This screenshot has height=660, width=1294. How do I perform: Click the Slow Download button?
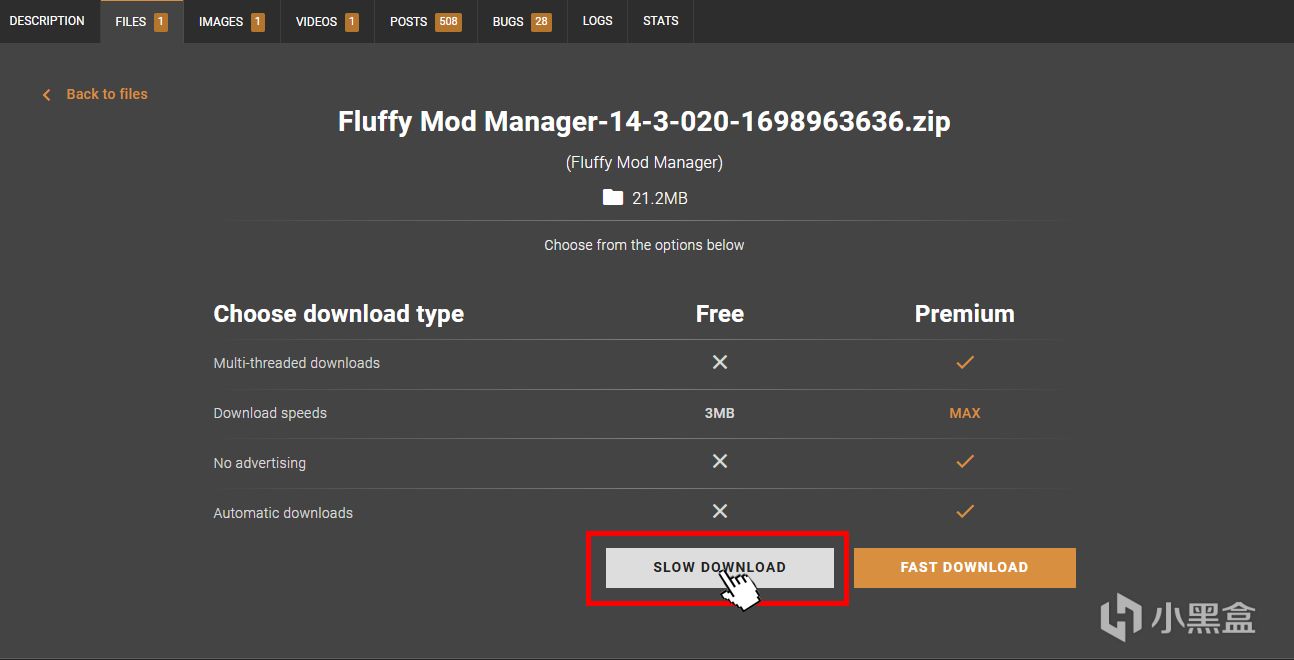click(720, 567)
